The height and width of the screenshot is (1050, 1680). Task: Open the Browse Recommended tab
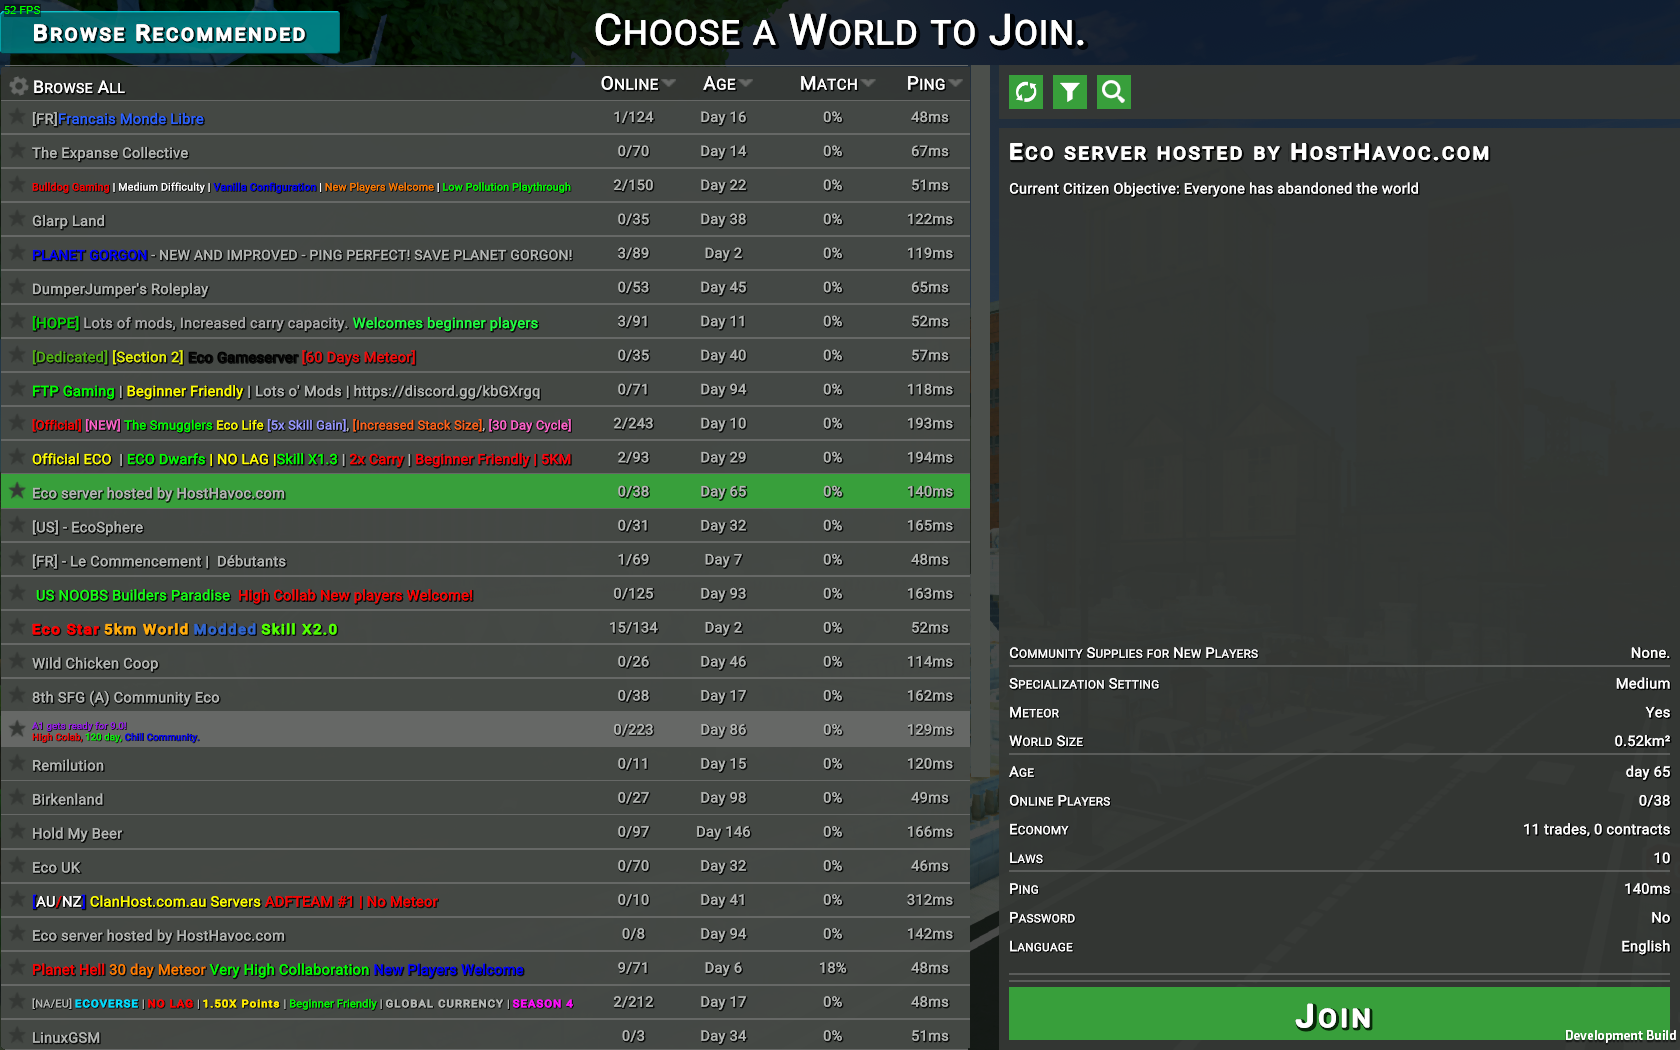pyautogui.click(x=170, y=33)
